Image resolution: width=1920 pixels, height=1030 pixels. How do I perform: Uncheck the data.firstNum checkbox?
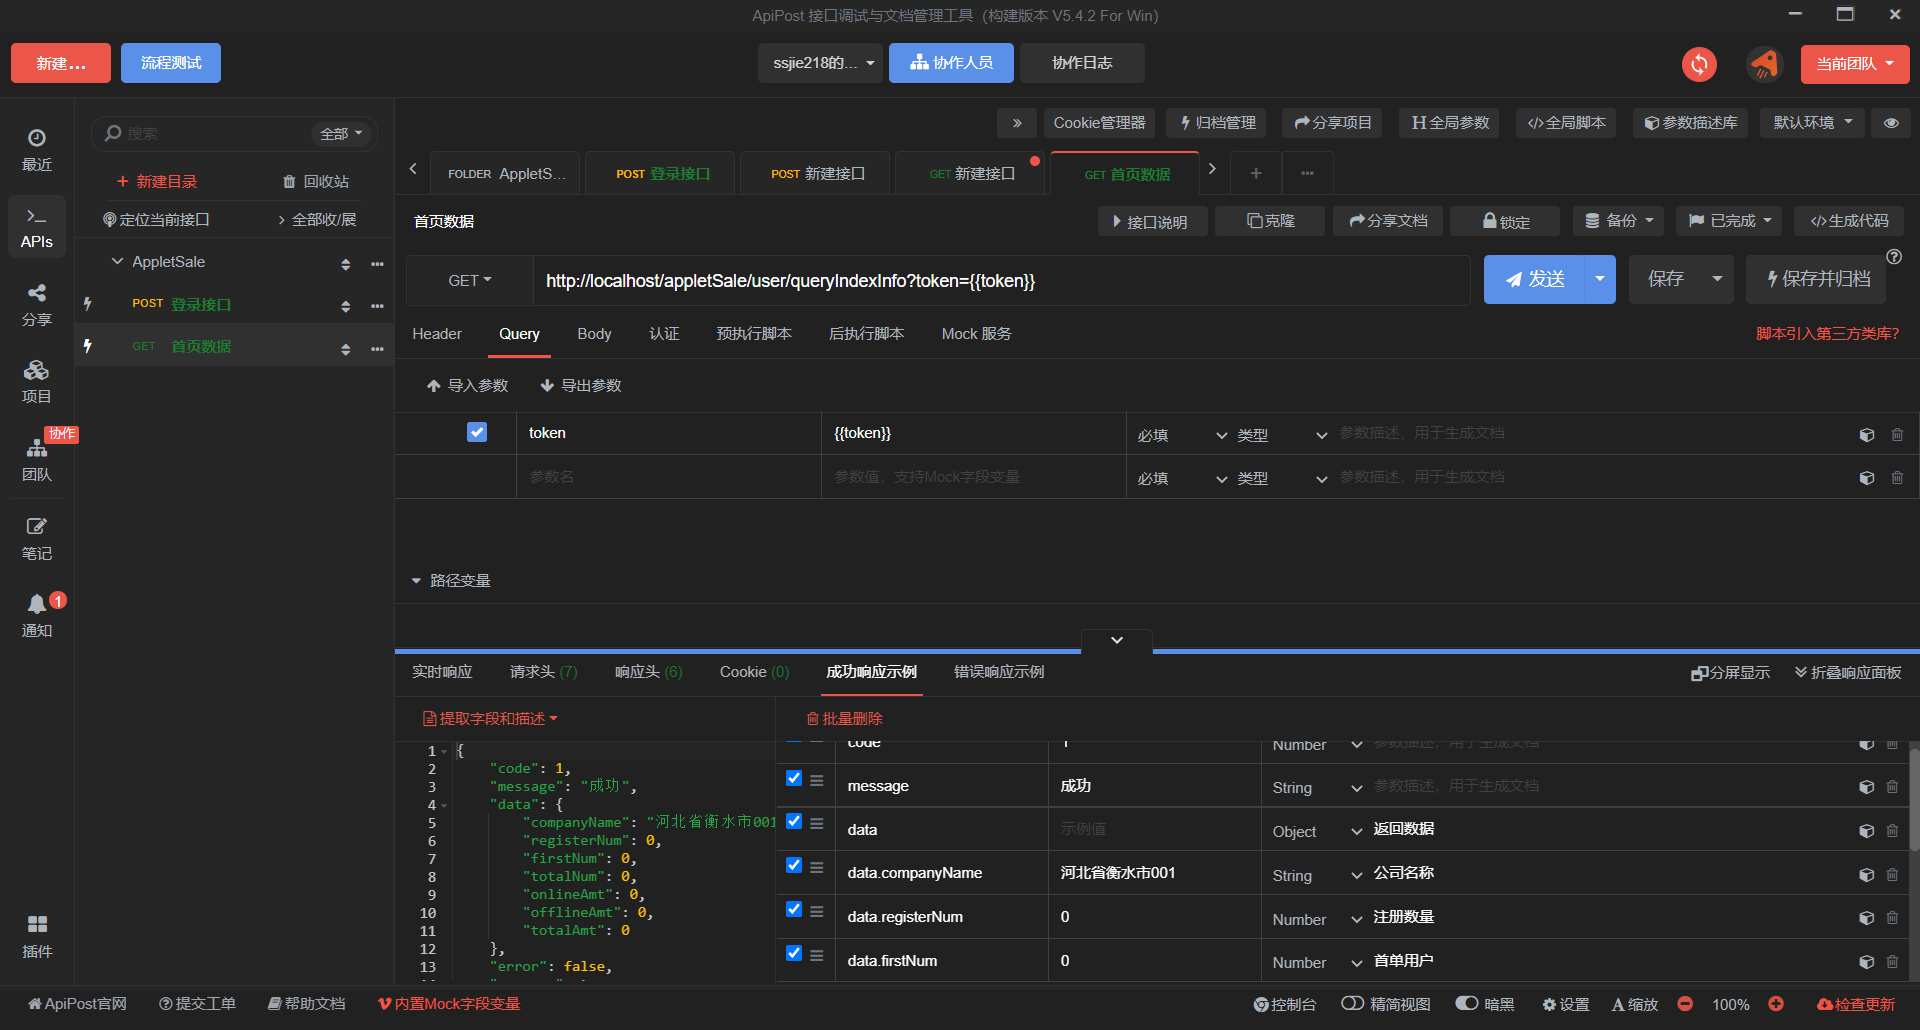[794, 954]
